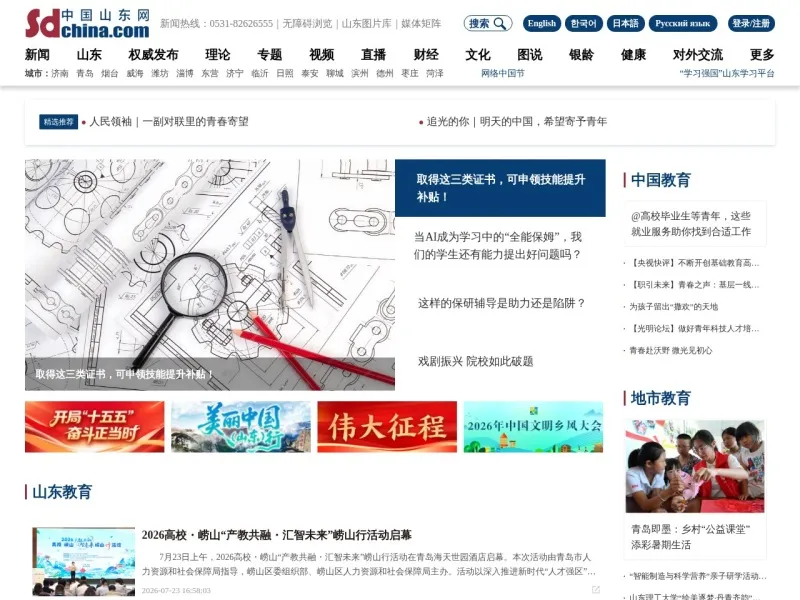Open the 专题 menu
This screenshot has height=600, width=800.
pyautogui.click(x=270, y=55)
